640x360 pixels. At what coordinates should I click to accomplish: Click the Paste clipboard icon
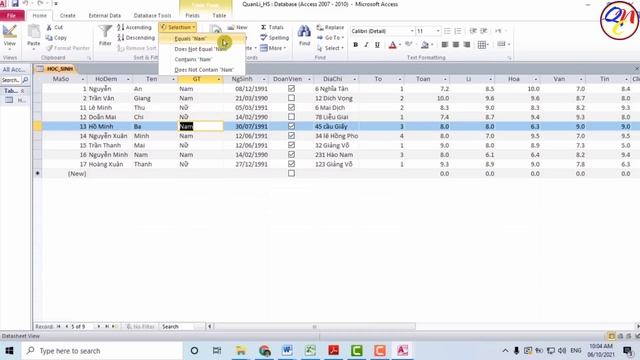[x=33, y=36]
